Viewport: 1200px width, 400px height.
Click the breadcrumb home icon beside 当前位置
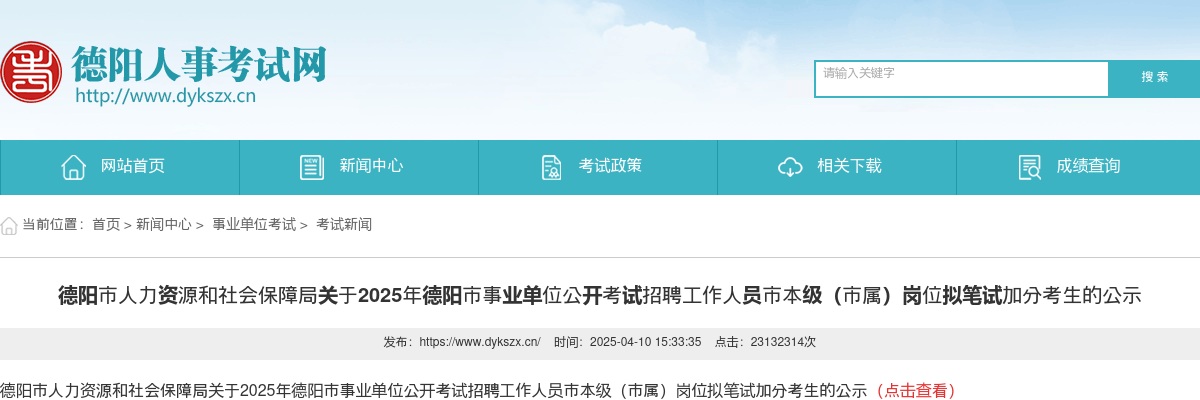[9, 225]
